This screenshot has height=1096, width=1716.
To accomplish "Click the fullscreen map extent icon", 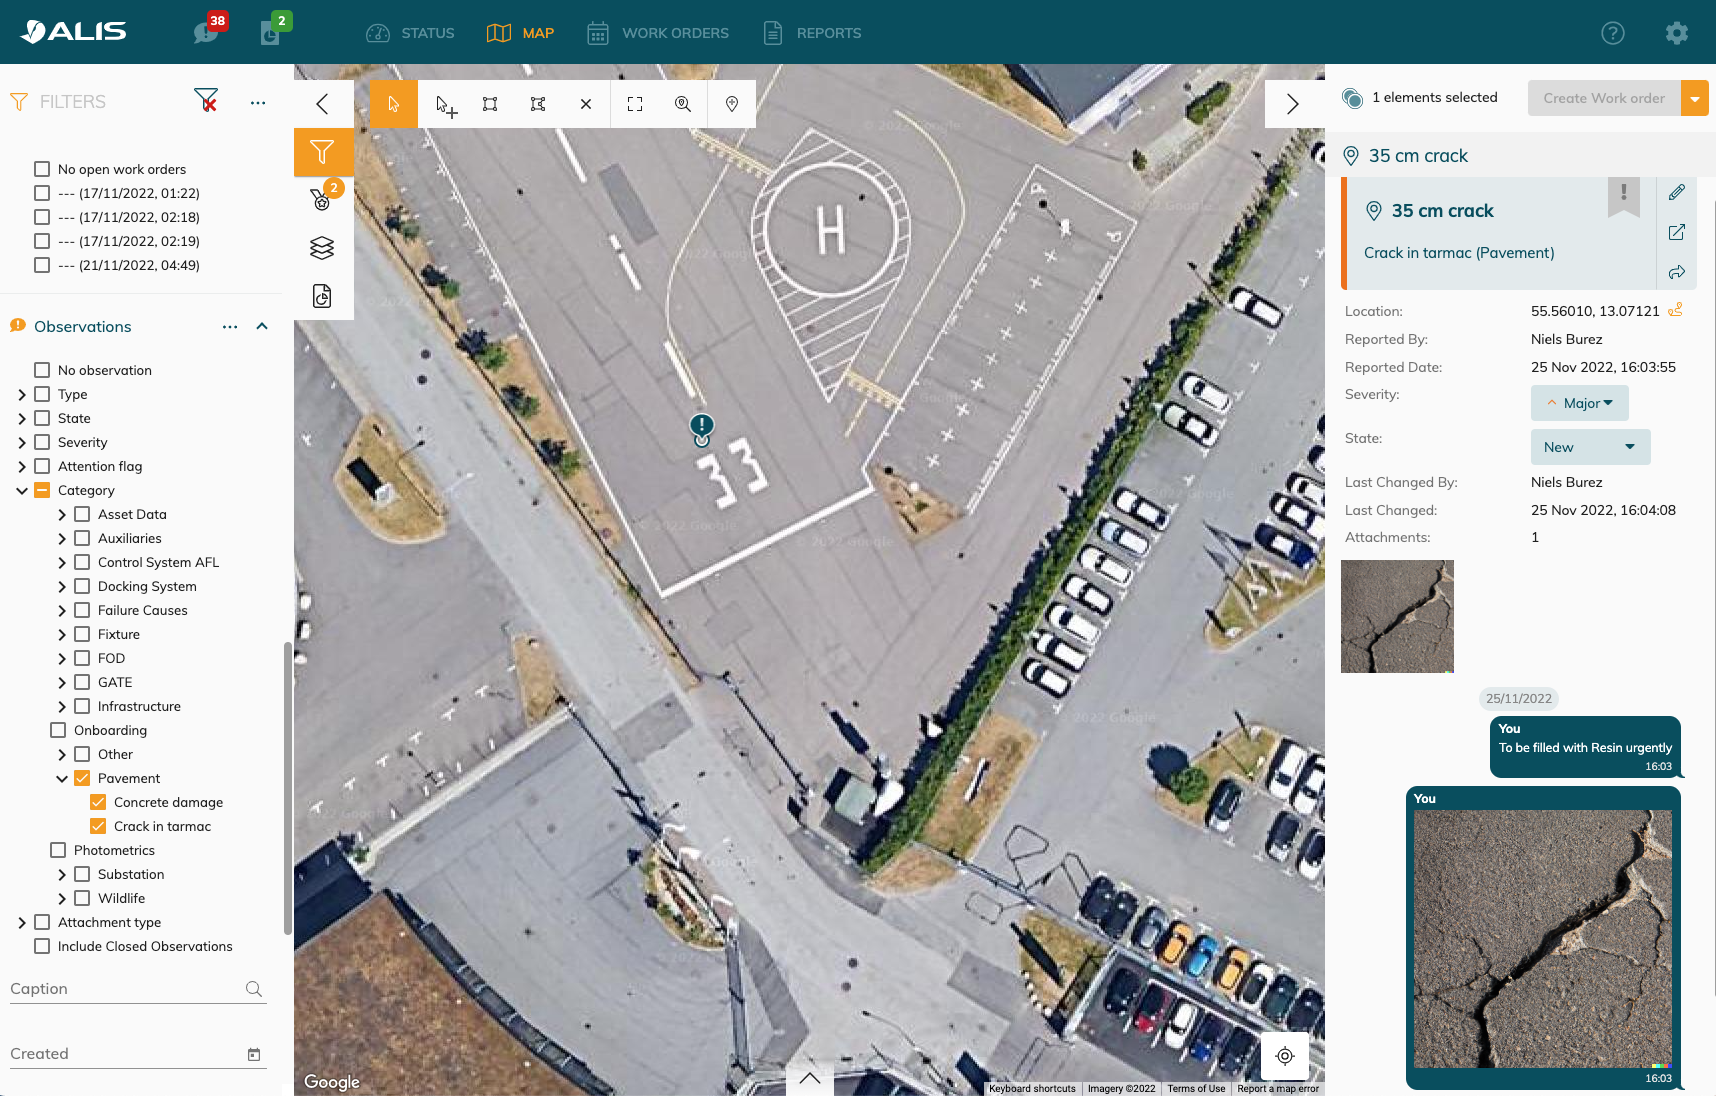I will (x=635, y=104).
